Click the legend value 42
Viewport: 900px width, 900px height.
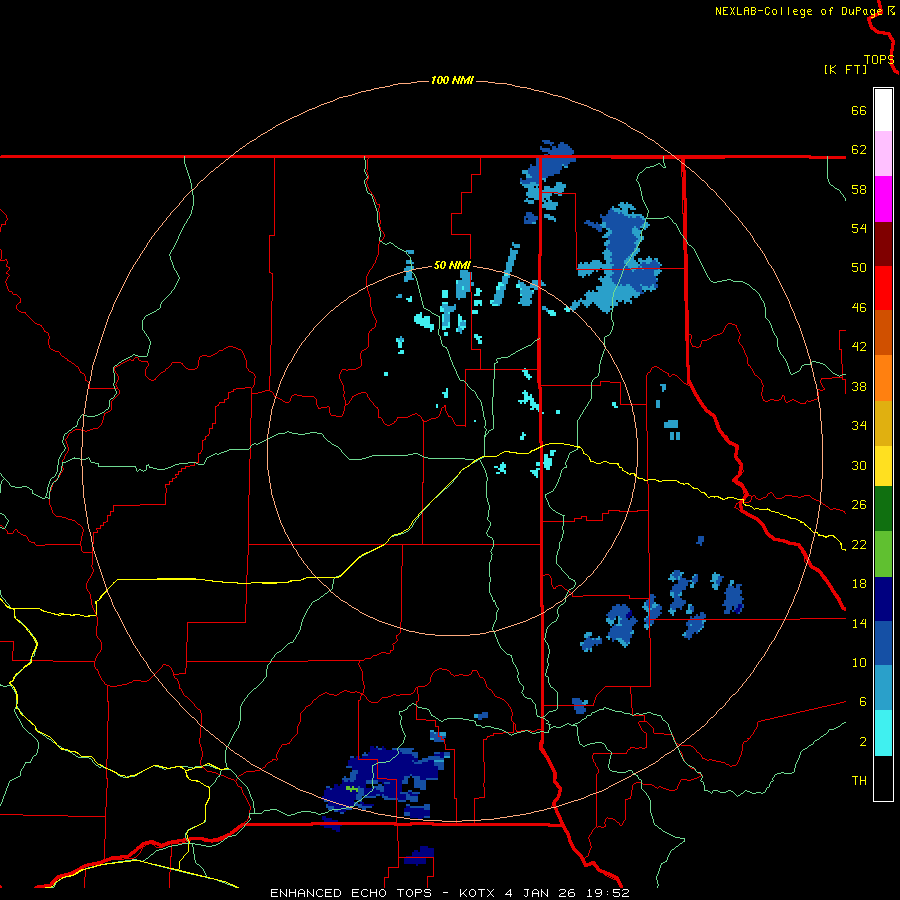coord(859,347)
